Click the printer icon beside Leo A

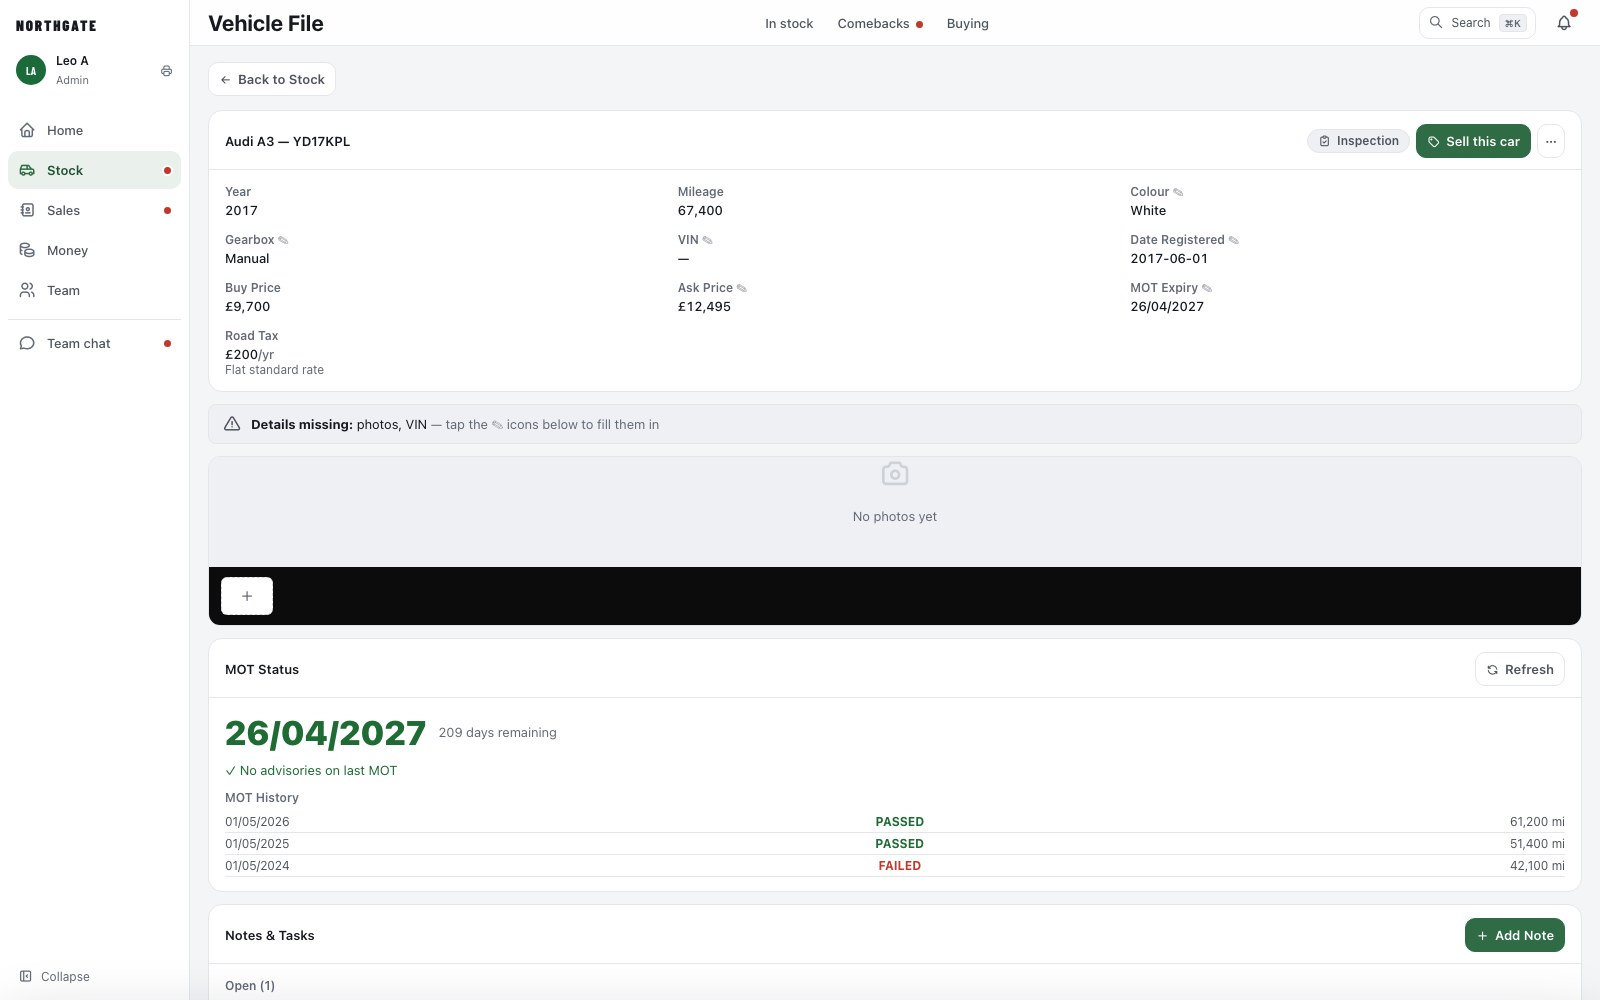point(166,71)
